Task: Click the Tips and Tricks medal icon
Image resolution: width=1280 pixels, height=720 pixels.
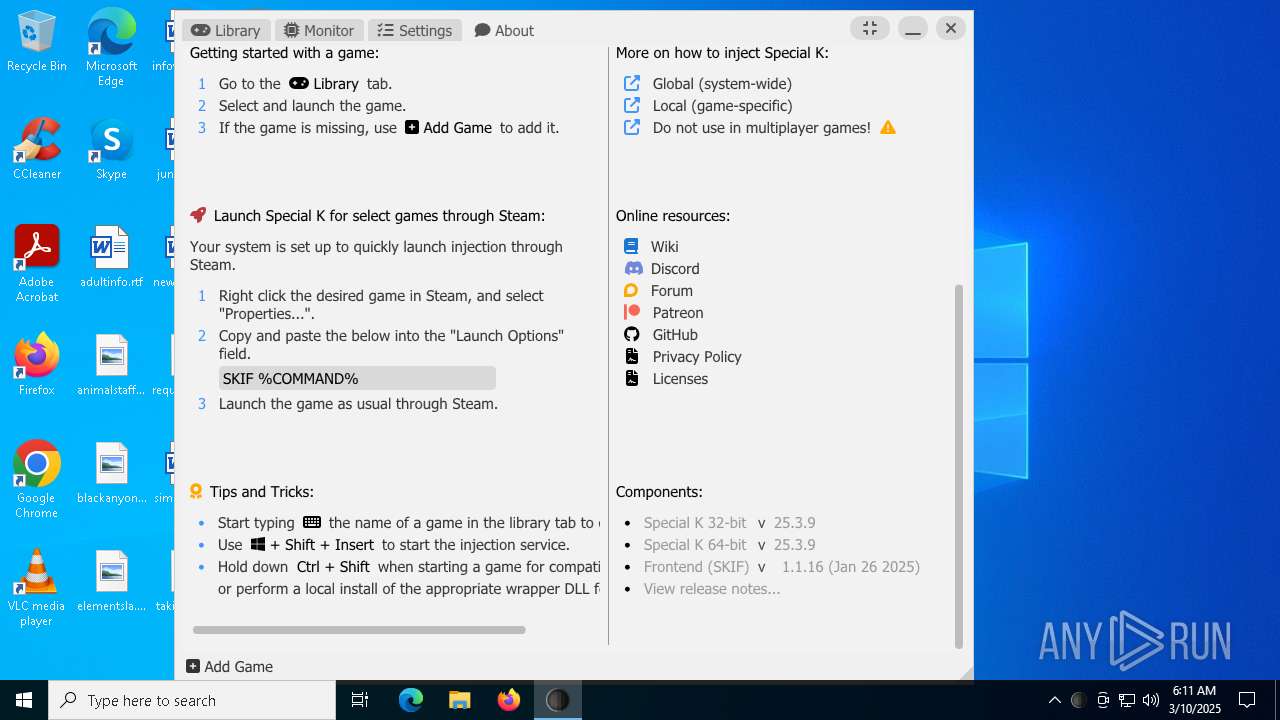Action: coord(196,491)
